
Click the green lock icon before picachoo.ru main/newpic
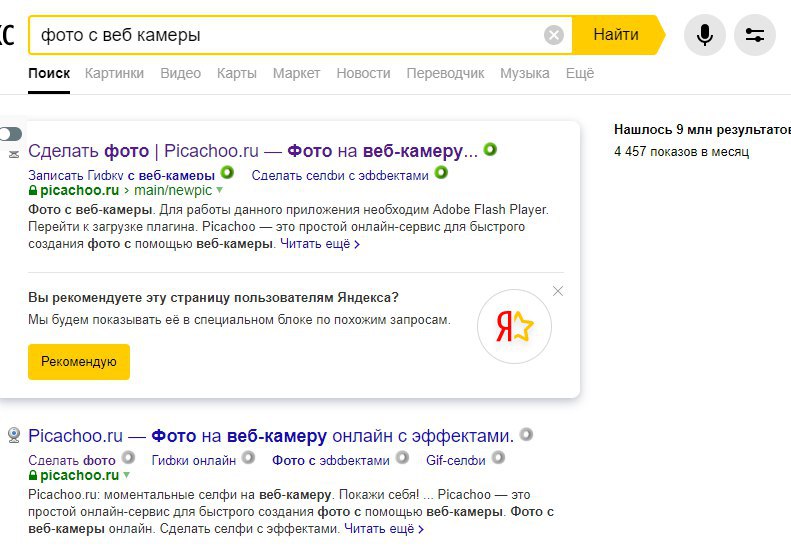(33, 190)
